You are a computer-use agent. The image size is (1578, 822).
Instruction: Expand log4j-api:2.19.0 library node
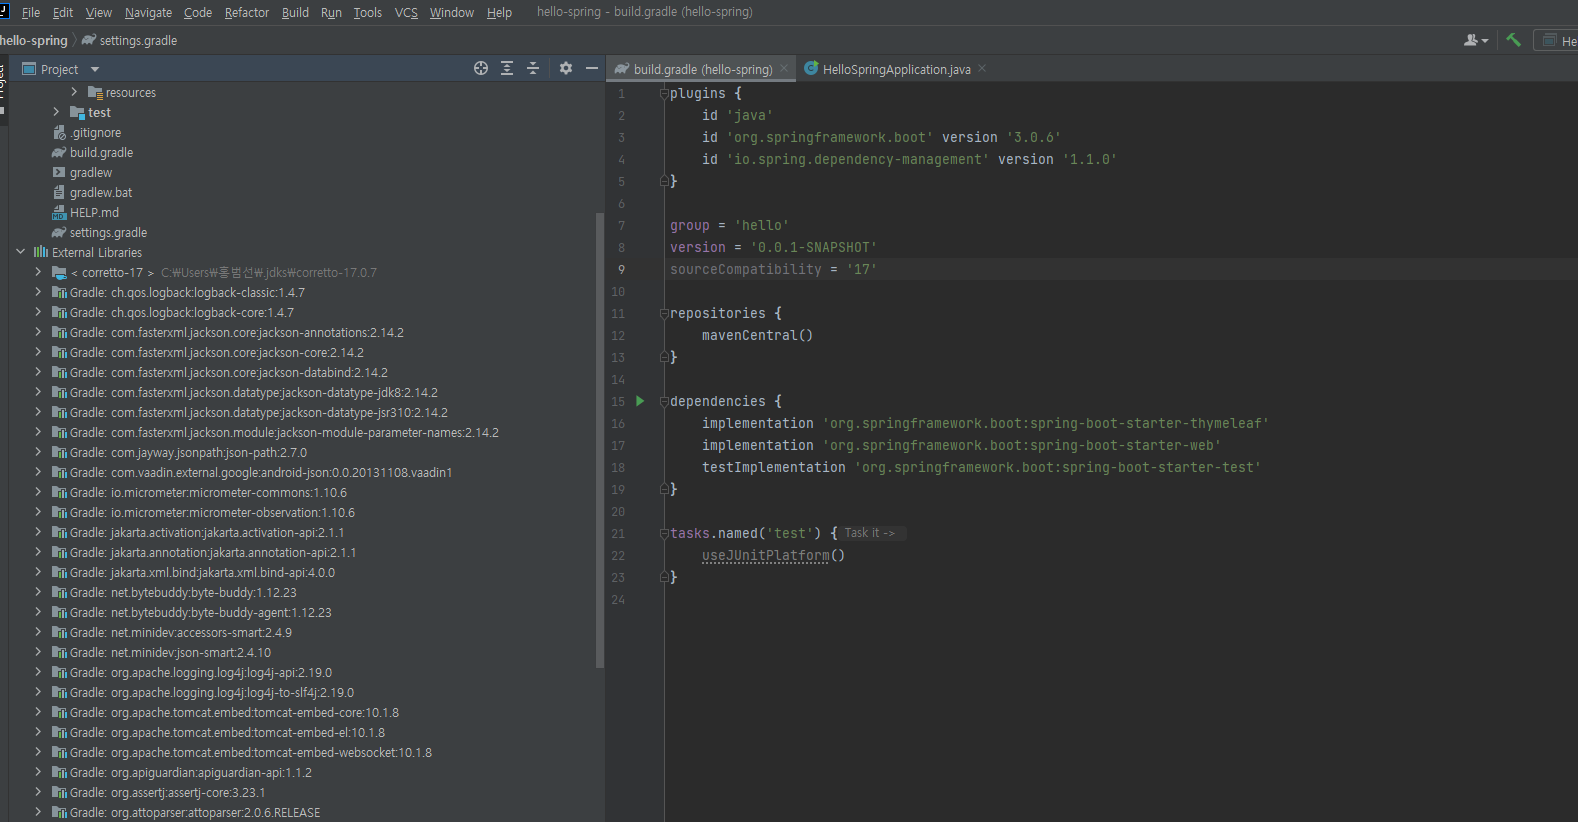pyautogui.click(x=38, y=672)
